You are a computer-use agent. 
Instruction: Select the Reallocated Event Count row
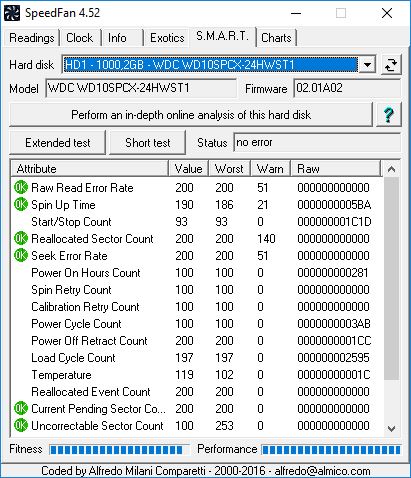197,392
